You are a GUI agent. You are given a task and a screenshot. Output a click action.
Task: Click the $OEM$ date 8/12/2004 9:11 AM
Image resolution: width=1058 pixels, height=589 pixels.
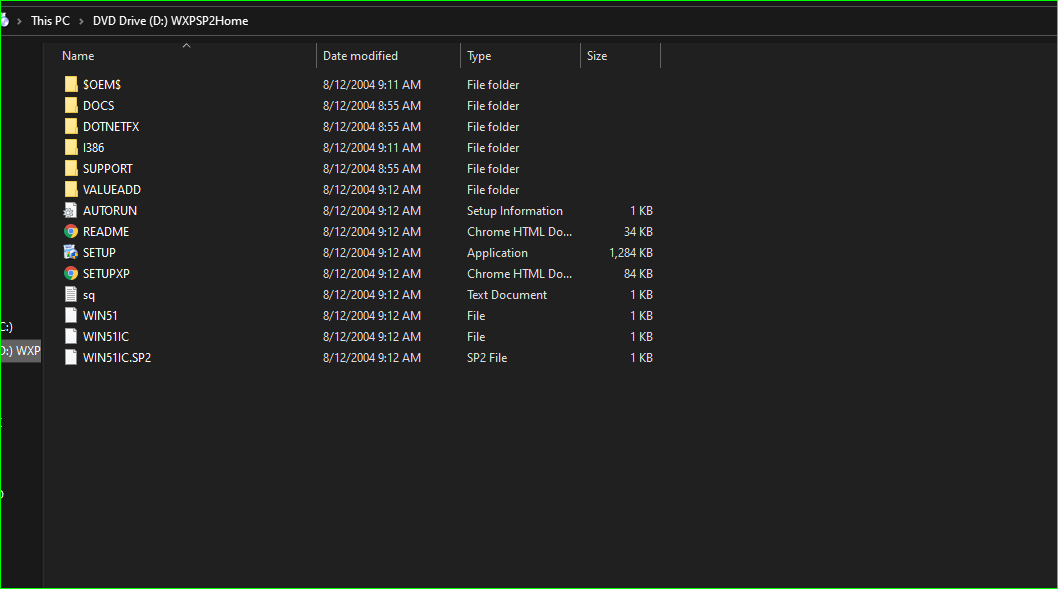pos(372,84)
